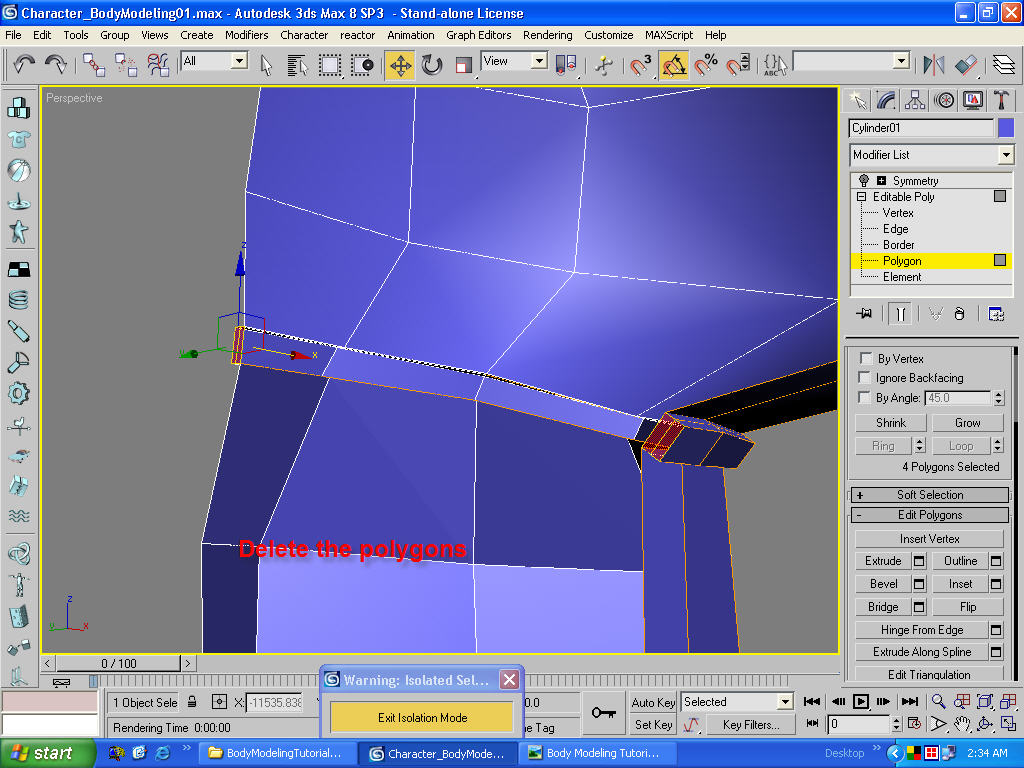1024x768 pixels.
Task: Toggle Window/Crossing selection mode
Action: pos(362,65)
